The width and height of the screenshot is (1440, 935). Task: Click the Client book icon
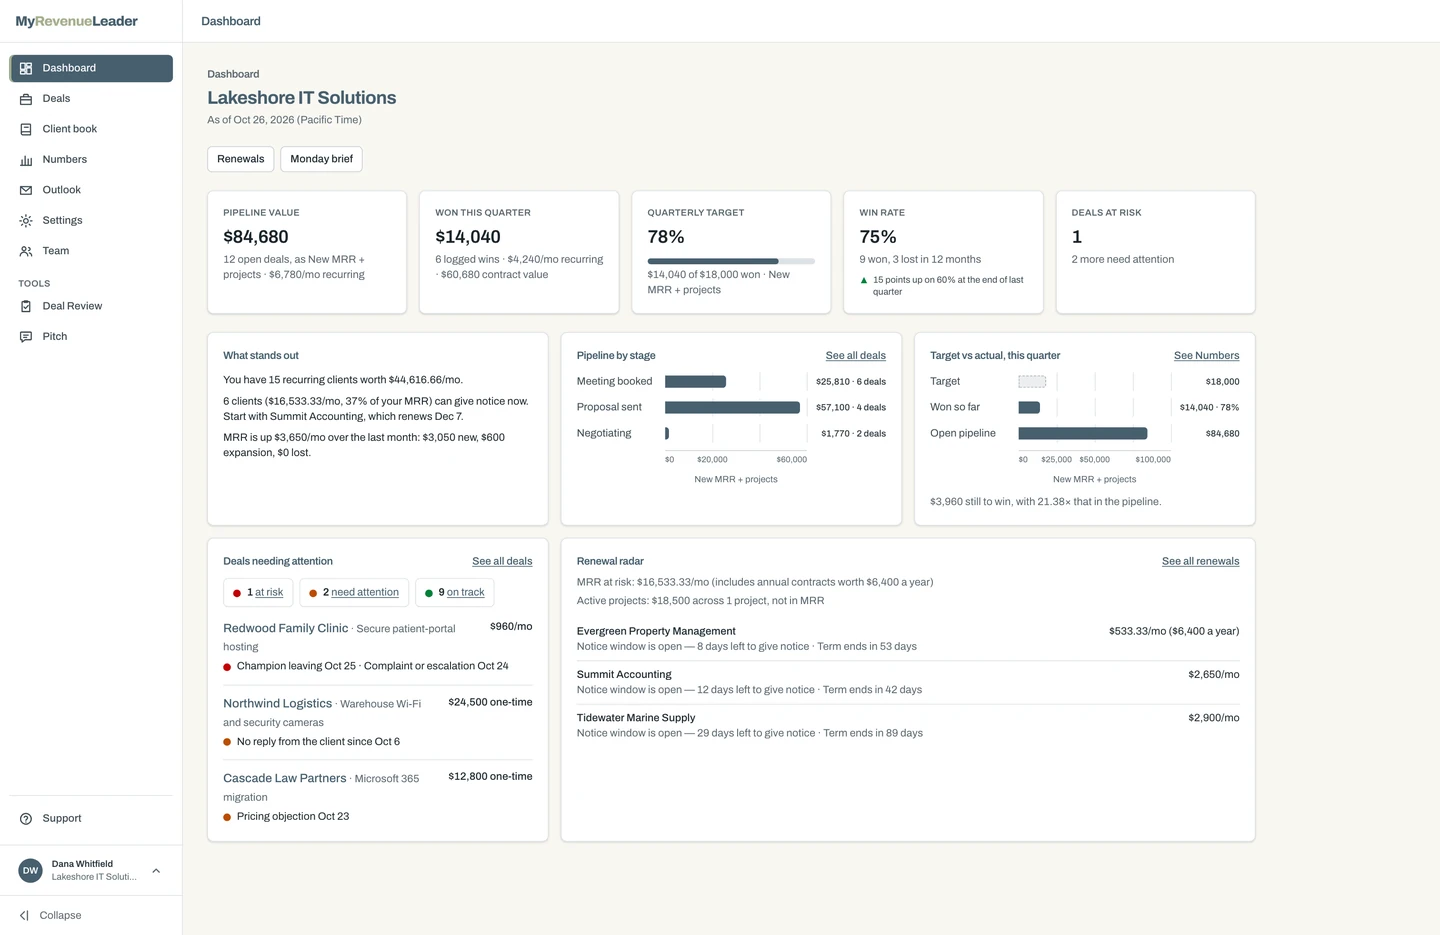[26, 129]
